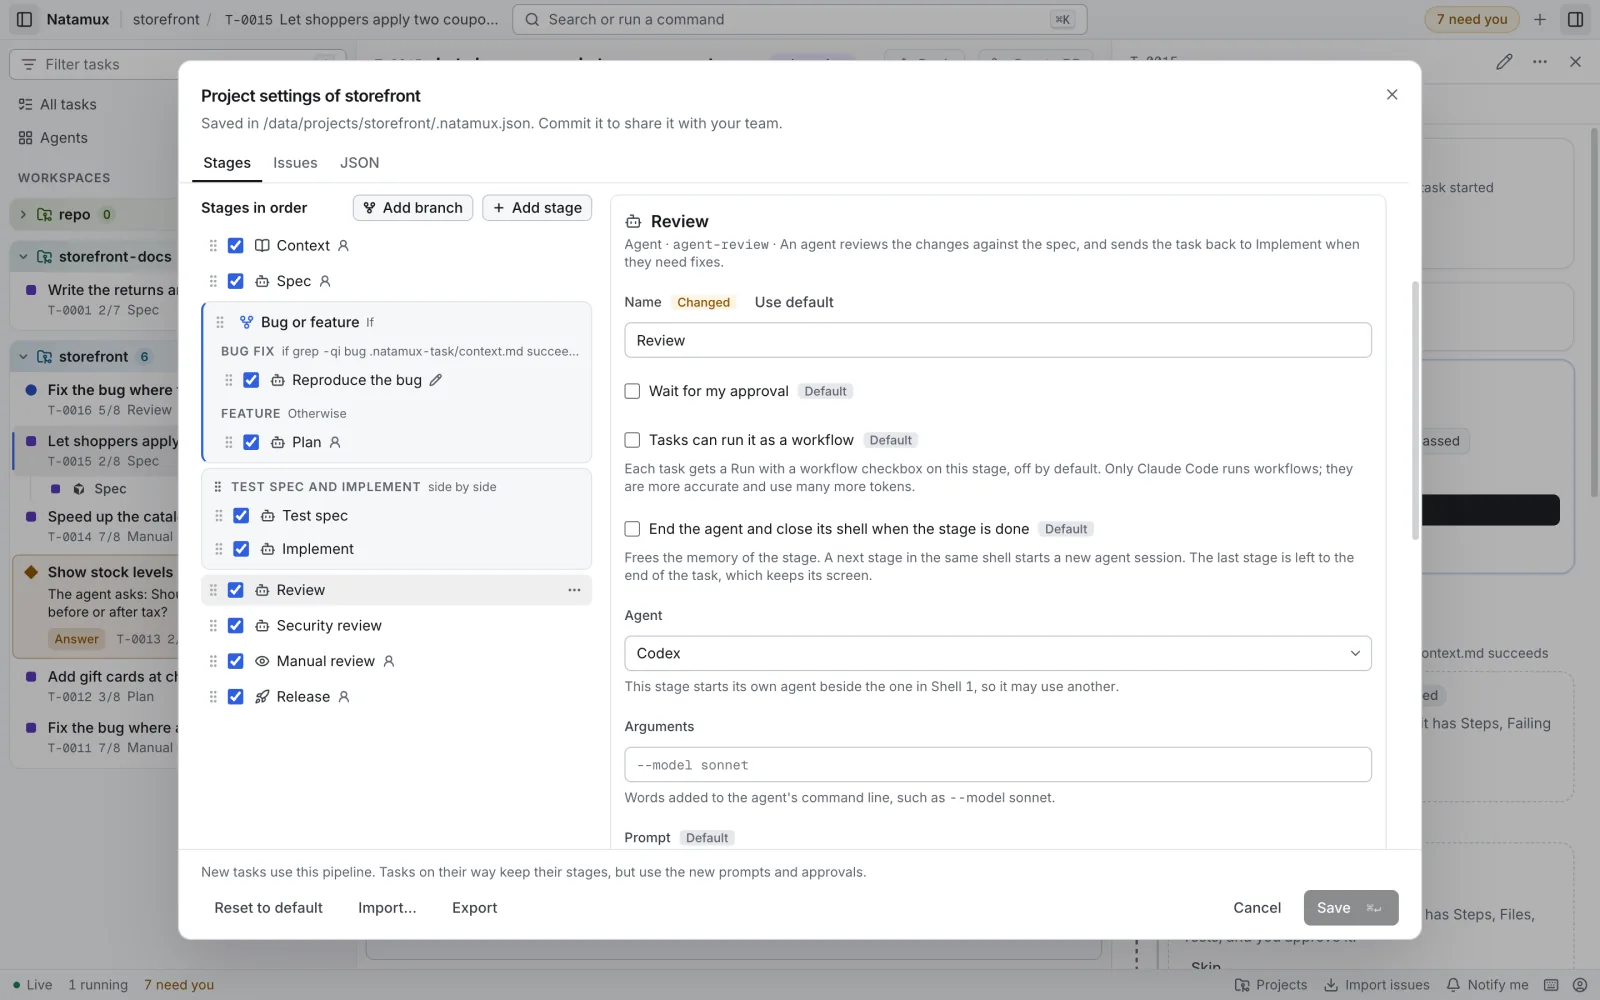Open All tasks in sidebar
The width and height of the screenshot is (1600, 1000).
pyautogui.click(x=68, y=104)
